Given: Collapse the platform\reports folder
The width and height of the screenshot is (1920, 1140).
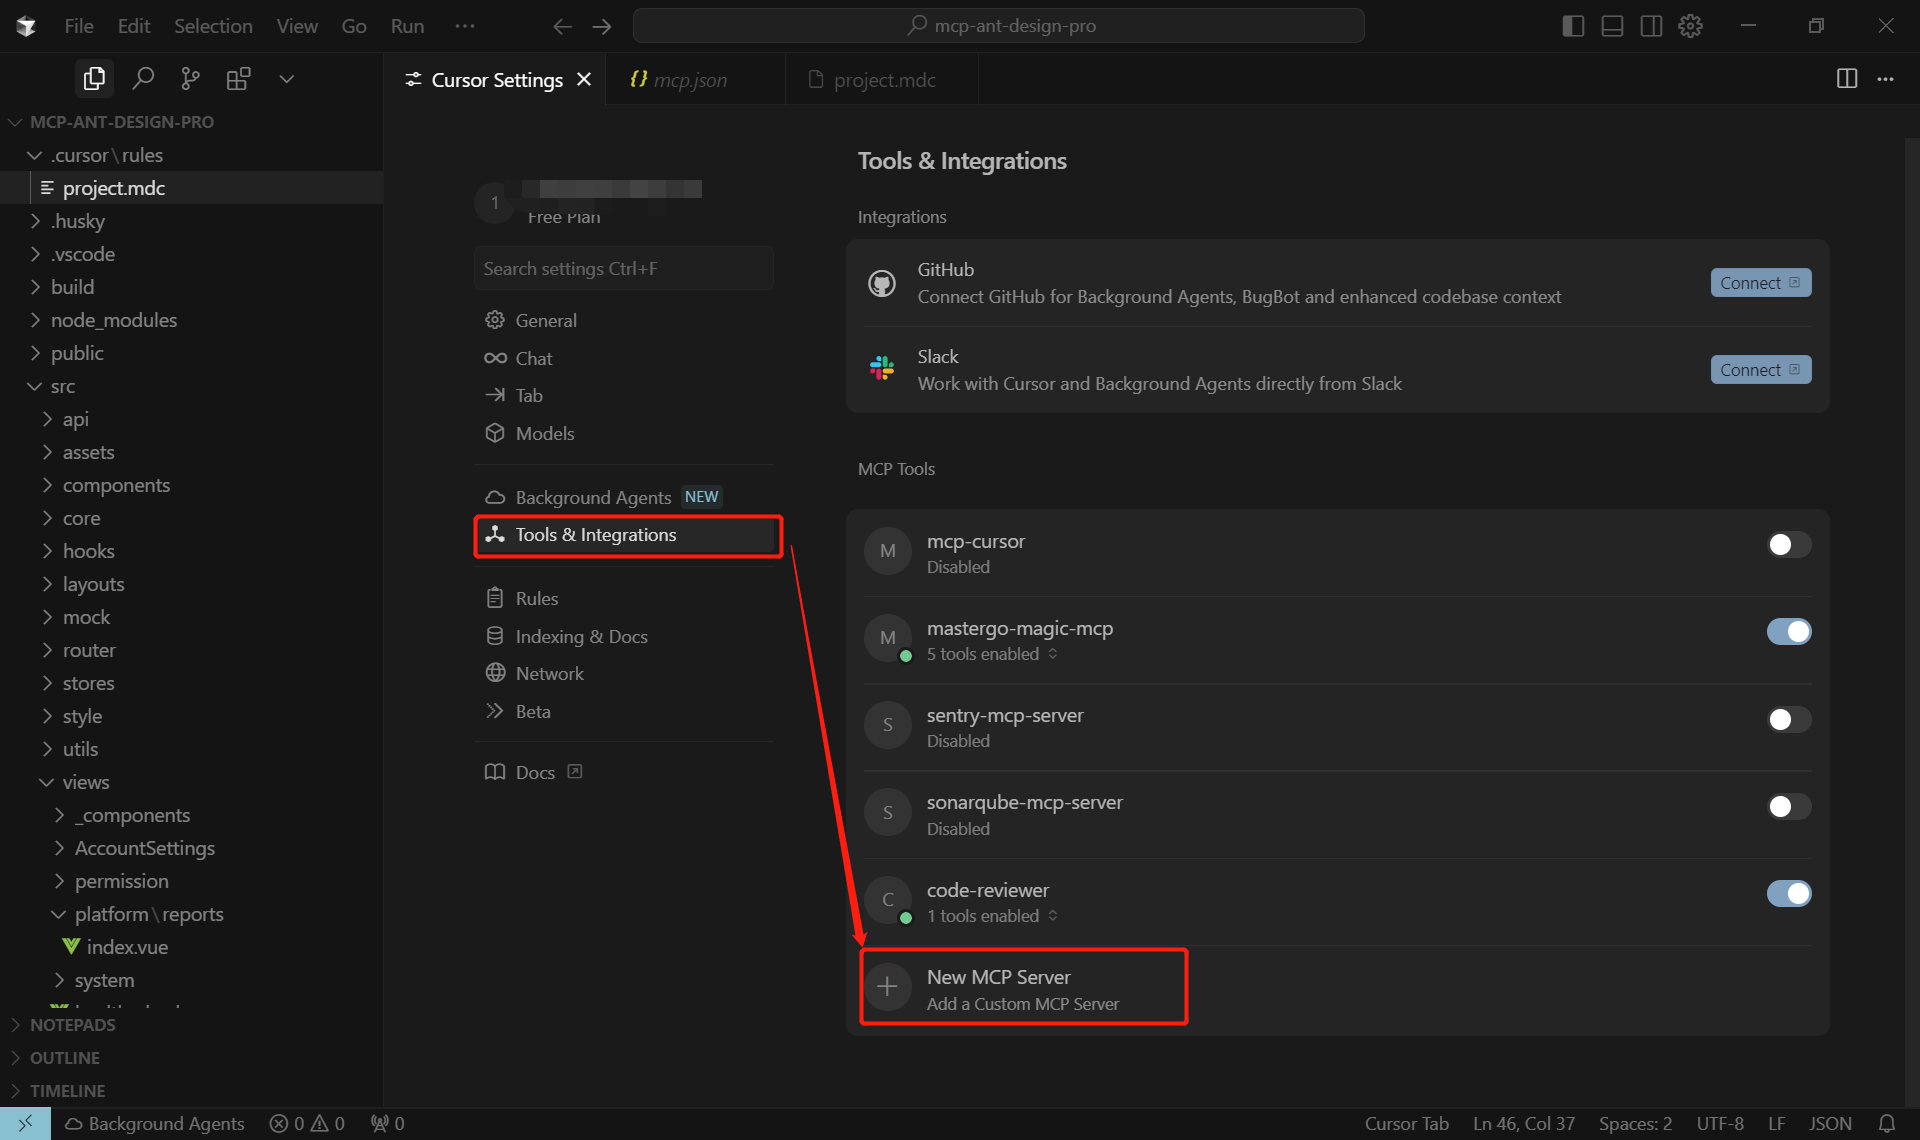Looking at the screenshot, I should (x=191, y=914).
